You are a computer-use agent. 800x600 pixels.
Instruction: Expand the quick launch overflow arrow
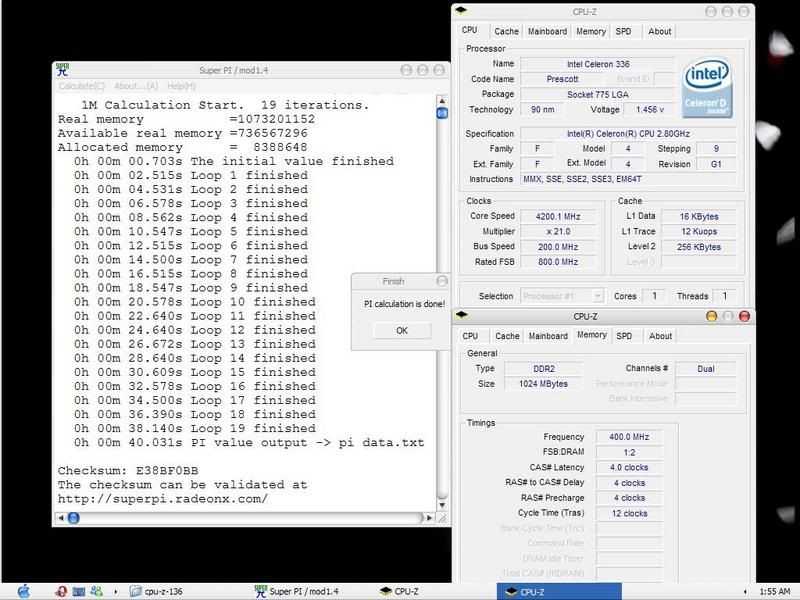click(x=113, y=591)
